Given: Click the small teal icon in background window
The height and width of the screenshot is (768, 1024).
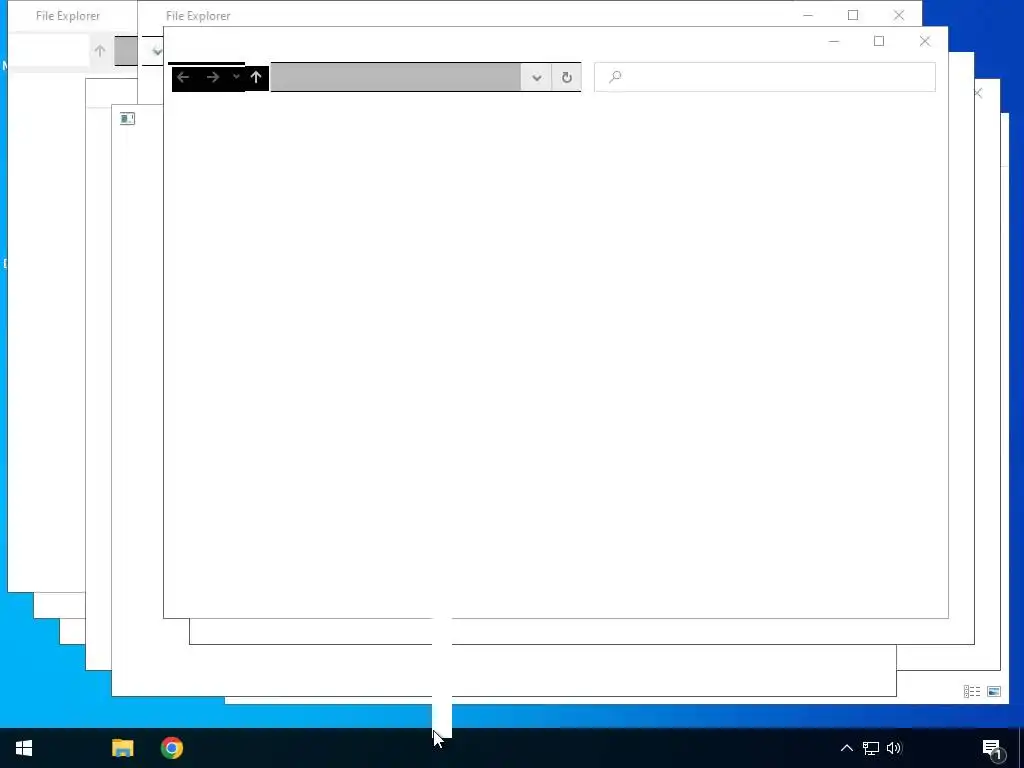Looking at the screenshot, I should [127, 118].
